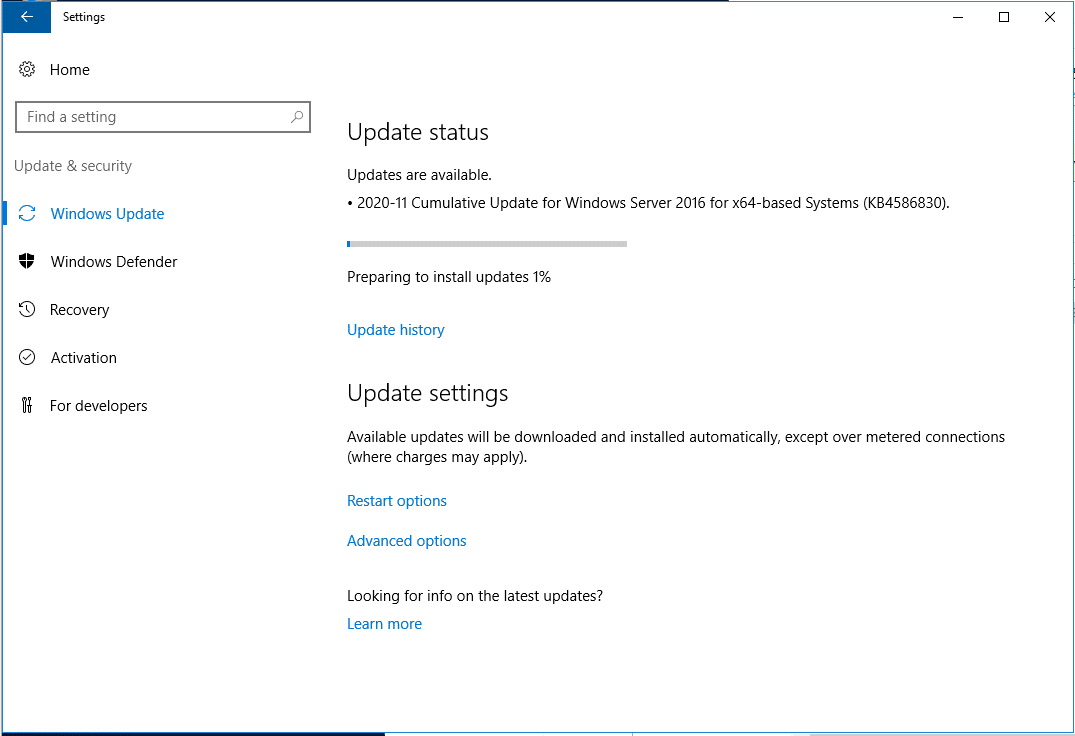The image size is (1075, 736).
Task: Click the Recovery clock-arrow icon
Action: 27,309
